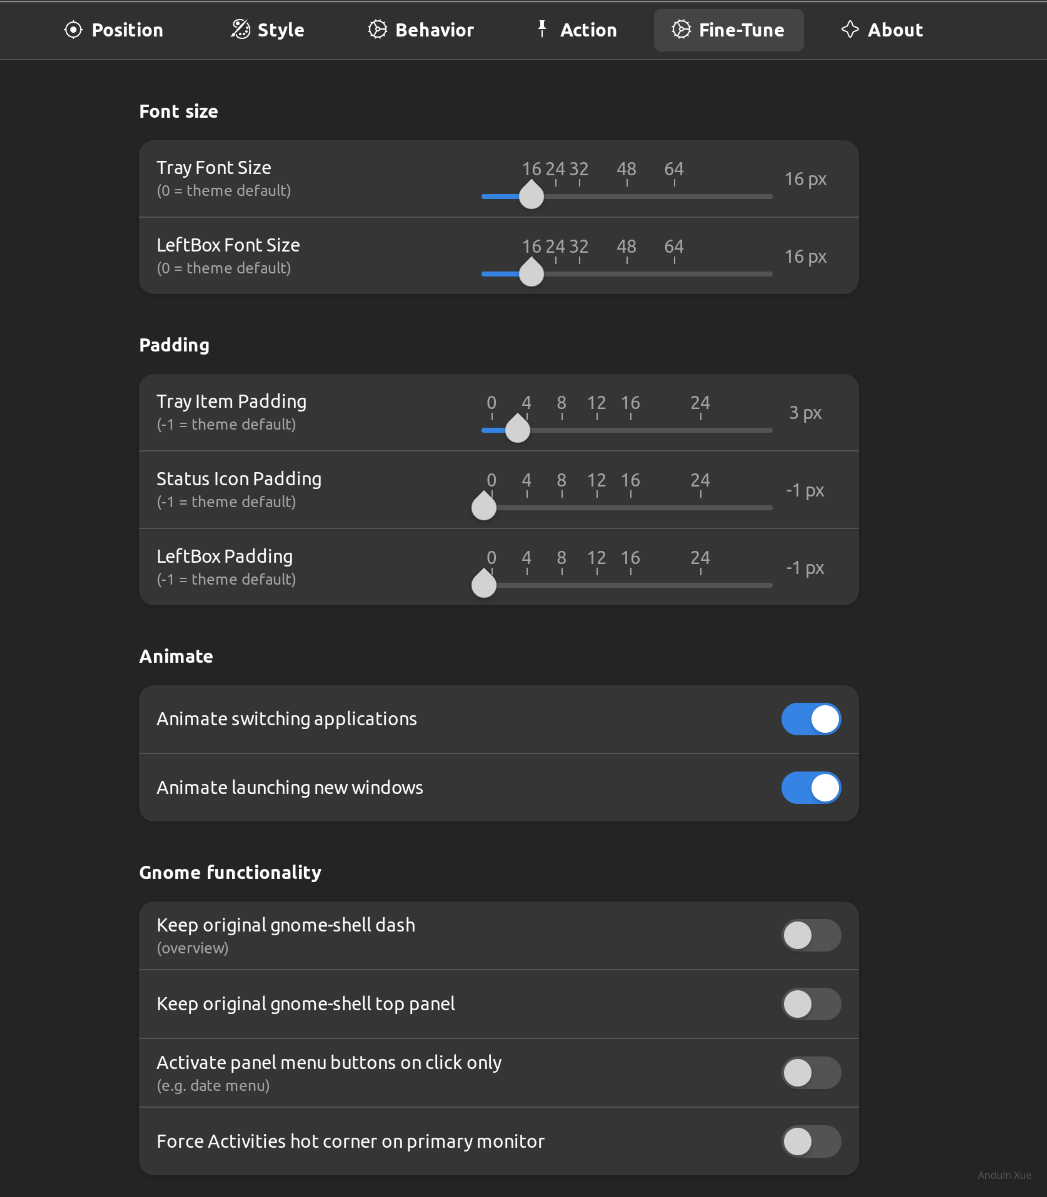Click the Position tab target icon
The image size is (1047, 1197).
pos(73,30)
